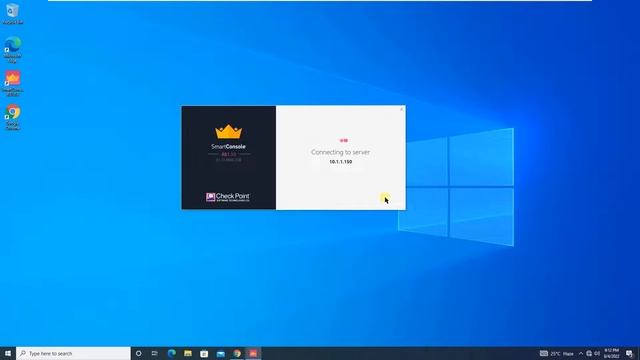The width and height of the screenshot is (640, 360).
Task: Show hidden system tray icons
Action: pos(581,353)
